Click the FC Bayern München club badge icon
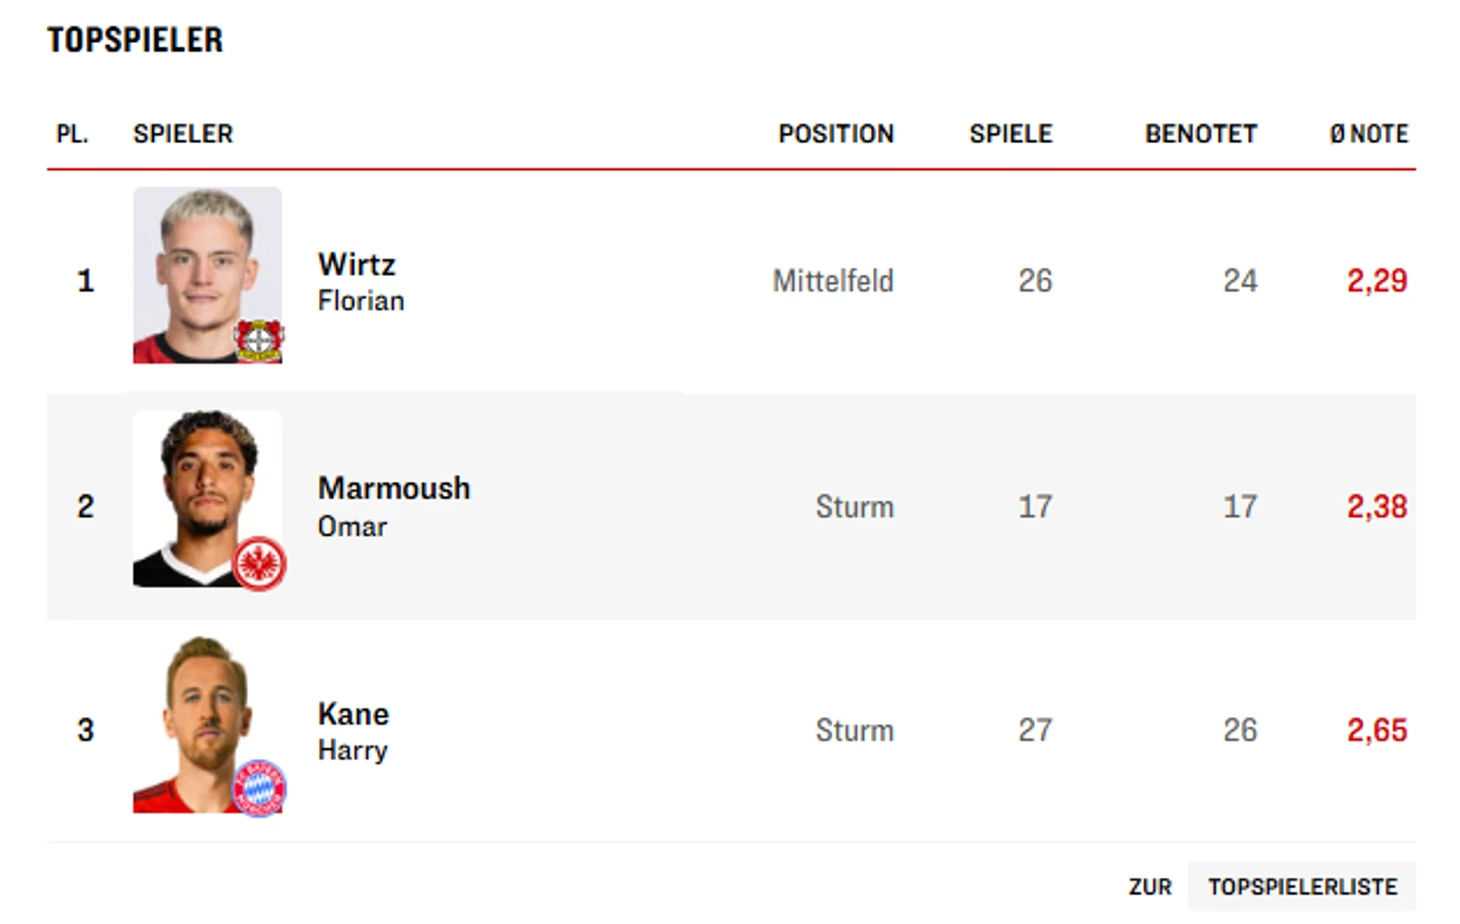The width and height of the screenshot is (1460, 924). coord(260,788)
